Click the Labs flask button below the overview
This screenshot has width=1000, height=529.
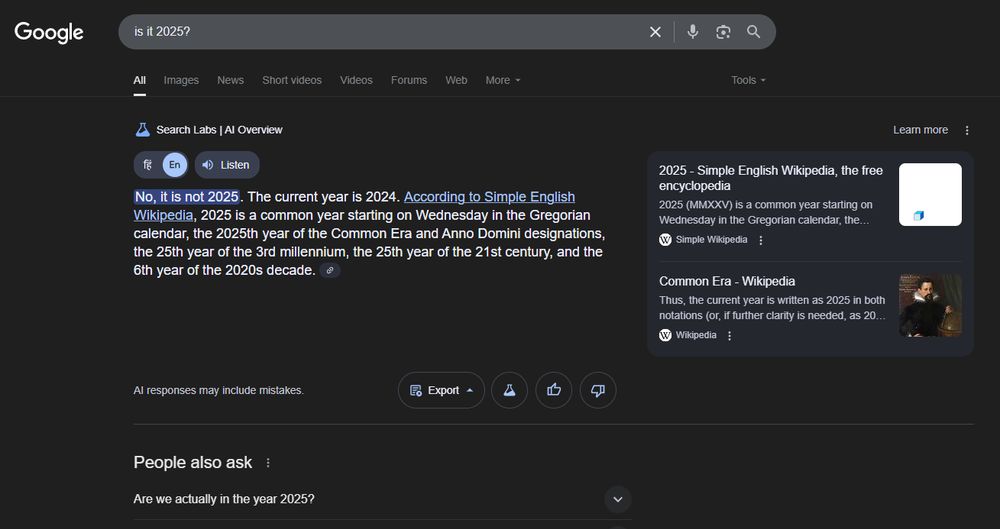coord(510,391)
